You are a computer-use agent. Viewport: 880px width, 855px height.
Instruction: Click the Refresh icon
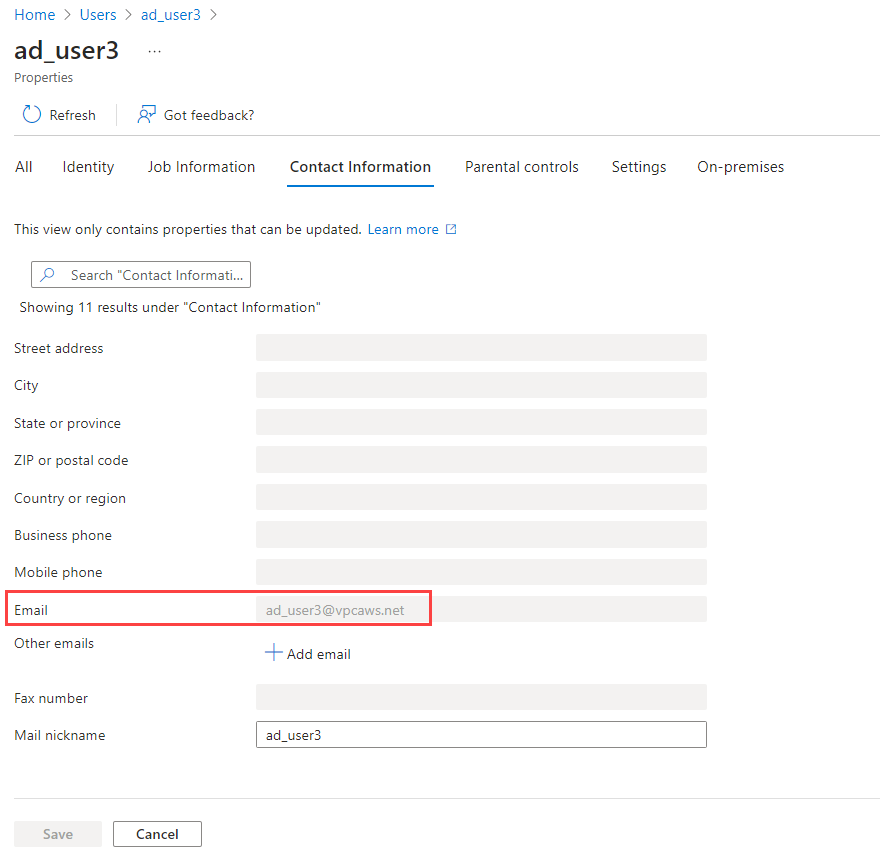(x=31, y=114)
